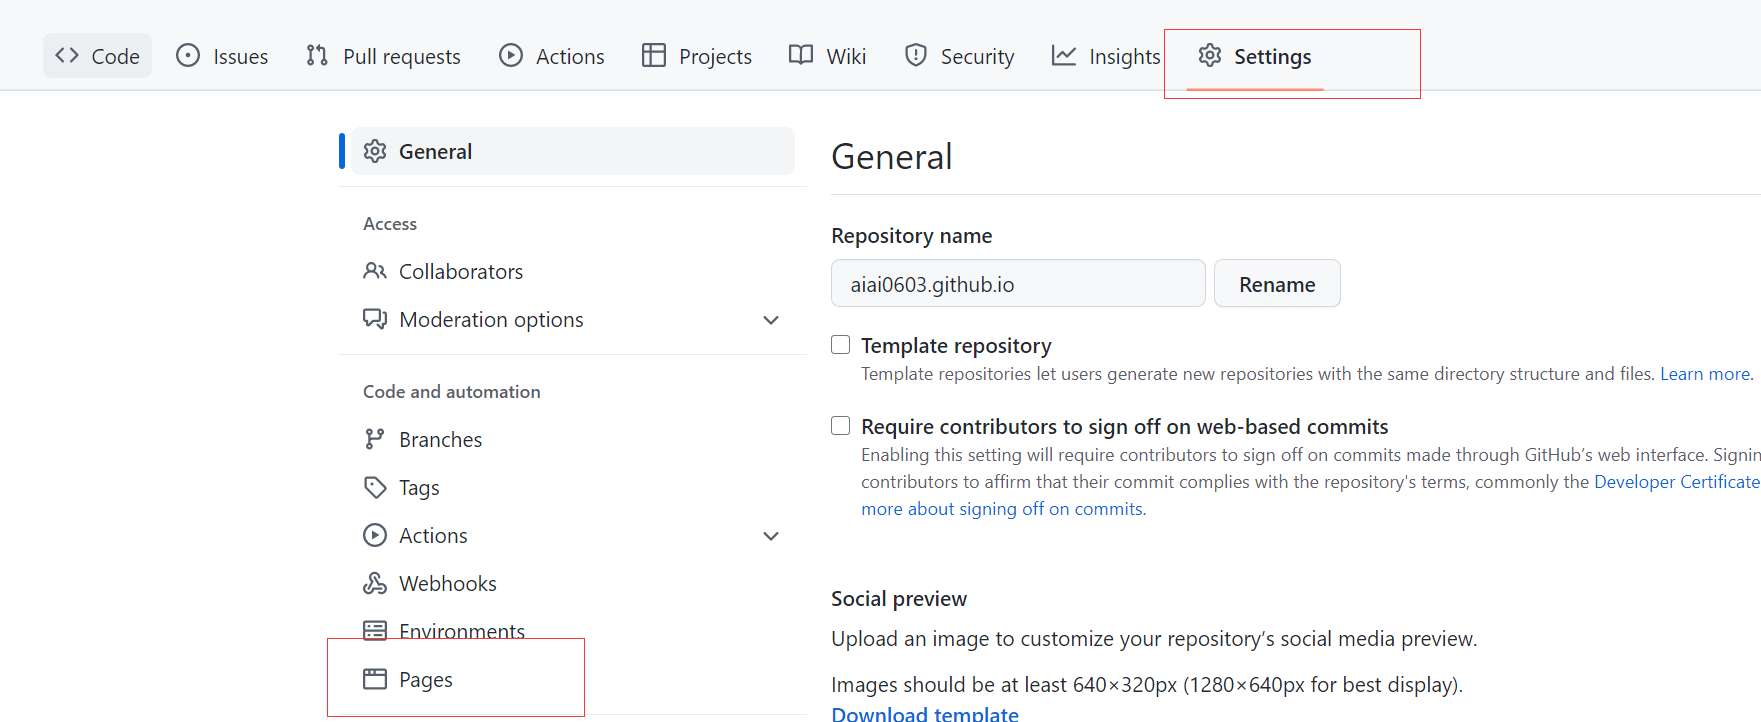This screenshot has height=722, width=1761.
Task: Expand the Moderation options chevron
Action: 771,320
